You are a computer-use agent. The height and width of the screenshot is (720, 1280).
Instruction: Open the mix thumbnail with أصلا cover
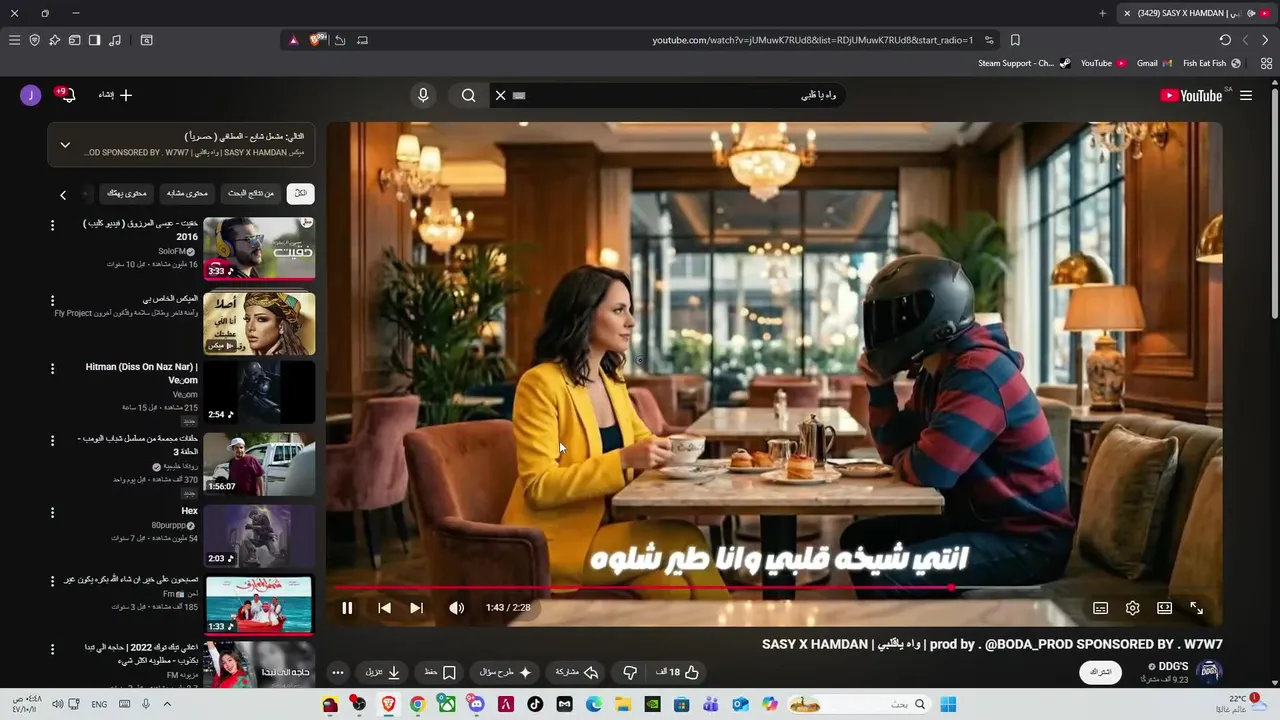click(x=259, y=323)
